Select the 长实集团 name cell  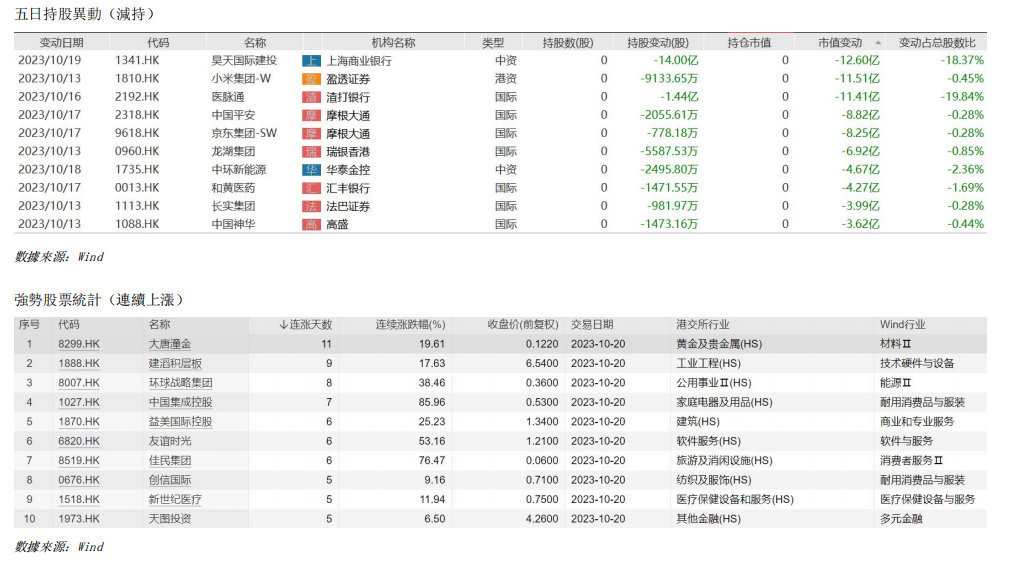(x=234, y=206)
